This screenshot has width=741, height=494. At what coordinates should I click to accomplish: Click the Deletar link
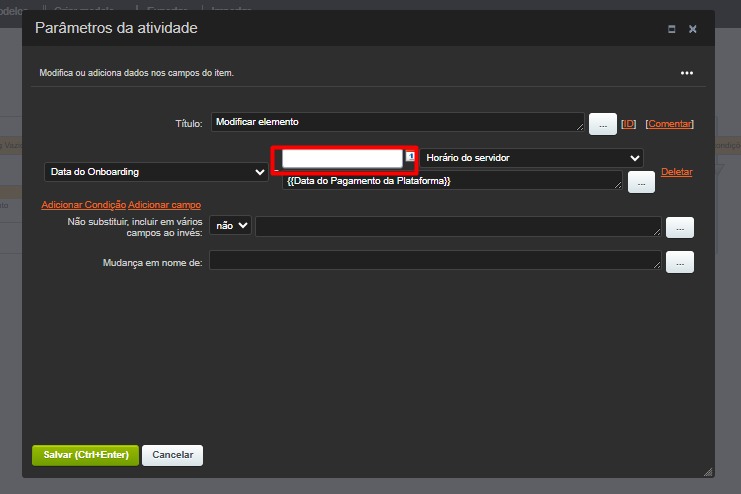pos(677,172)
